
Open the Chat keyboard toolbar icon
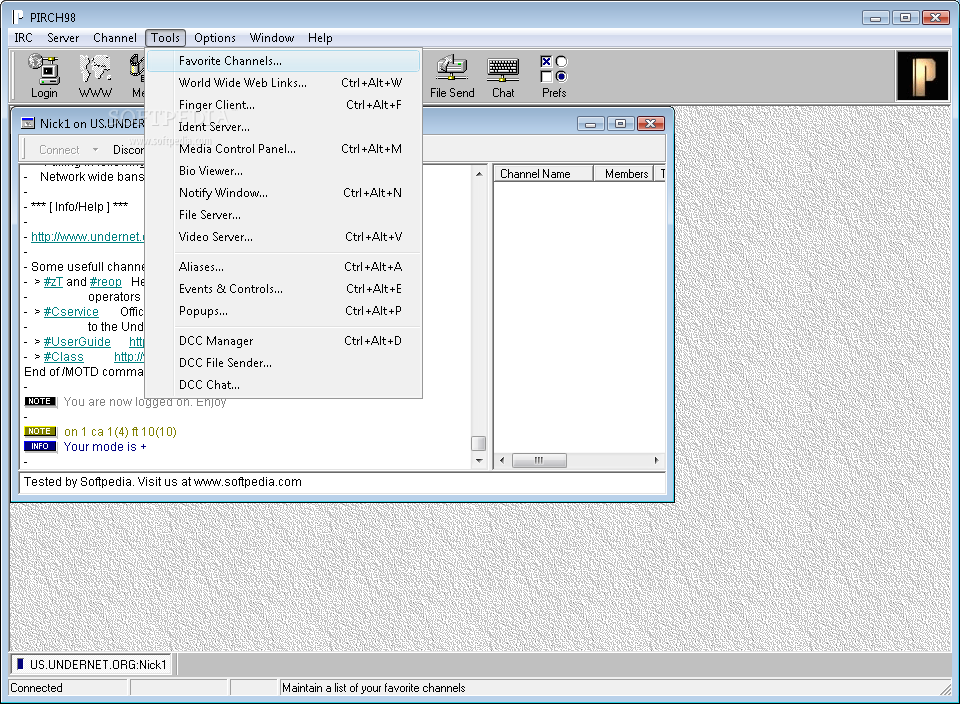click(503, 77)
